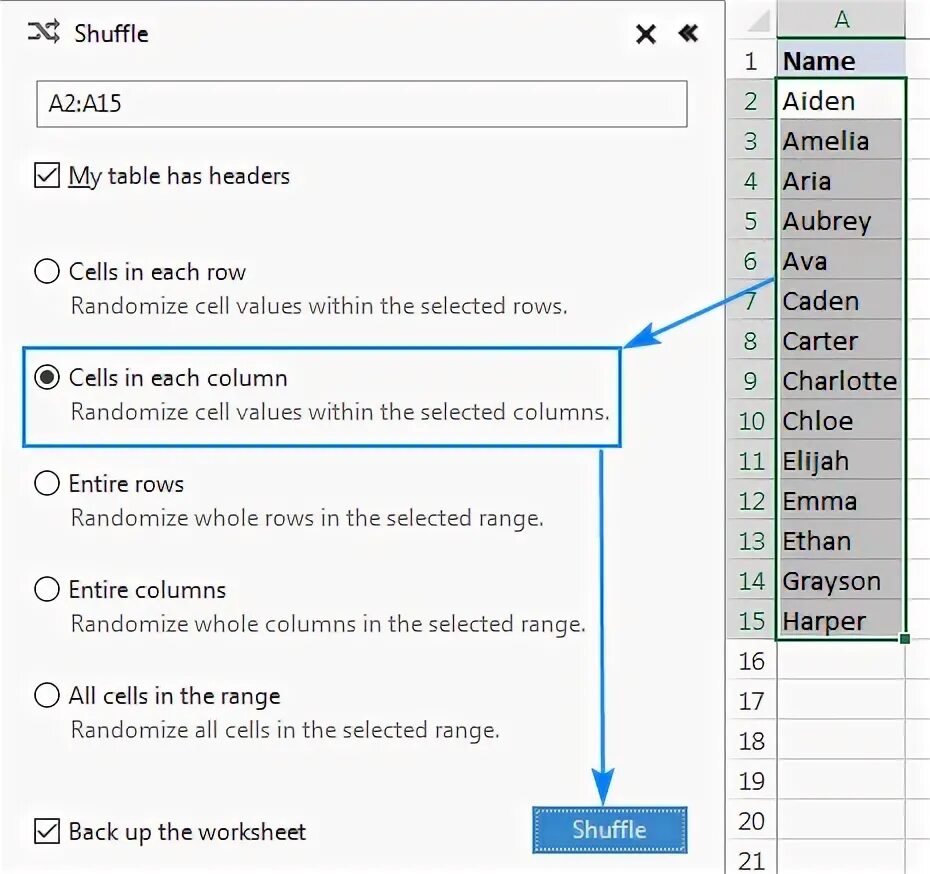Screen dimensions: 930x874
Task: Select the Cells in each column option
Action: pos(47,378)
